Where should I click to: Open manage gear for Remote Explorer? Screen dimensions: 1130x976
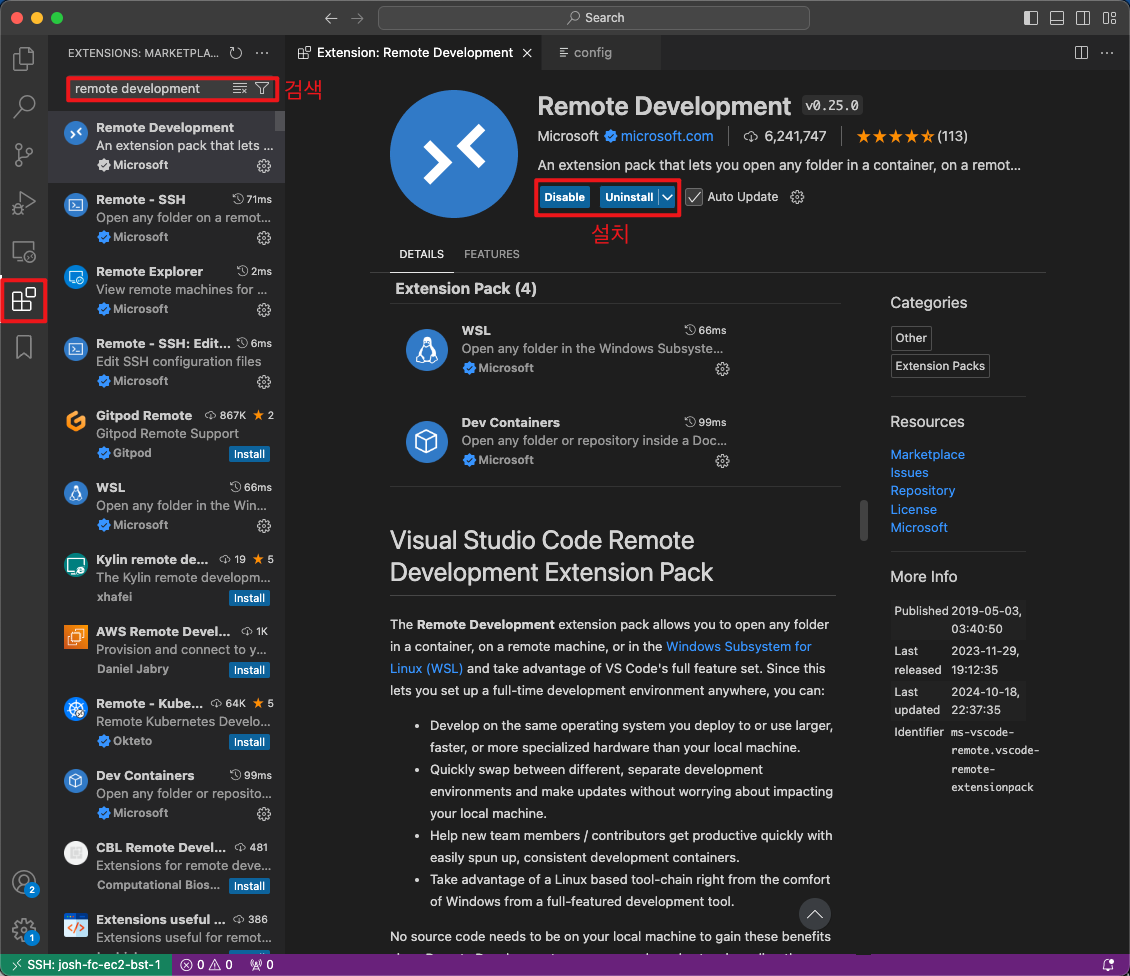pos(264,310)
